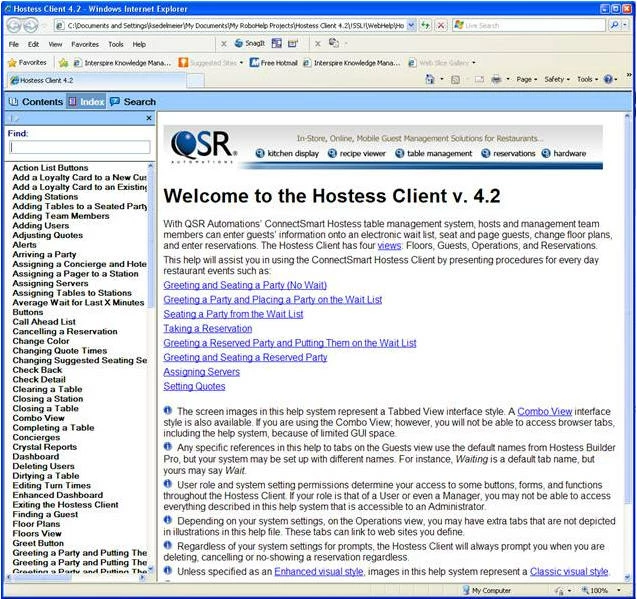The height and width of the screenshot is (599, 637).
Task: Launch the SnagIt toolbar button
Action: [250, 43]
